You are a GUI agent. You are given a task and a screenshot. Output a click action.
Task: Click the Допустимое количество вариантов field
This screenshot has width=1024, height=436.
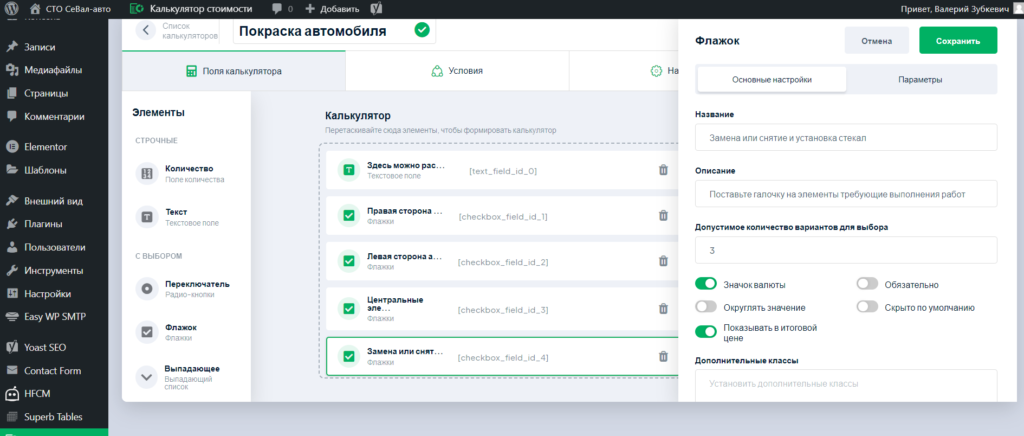pyautogui.click(x=847, y=250)
